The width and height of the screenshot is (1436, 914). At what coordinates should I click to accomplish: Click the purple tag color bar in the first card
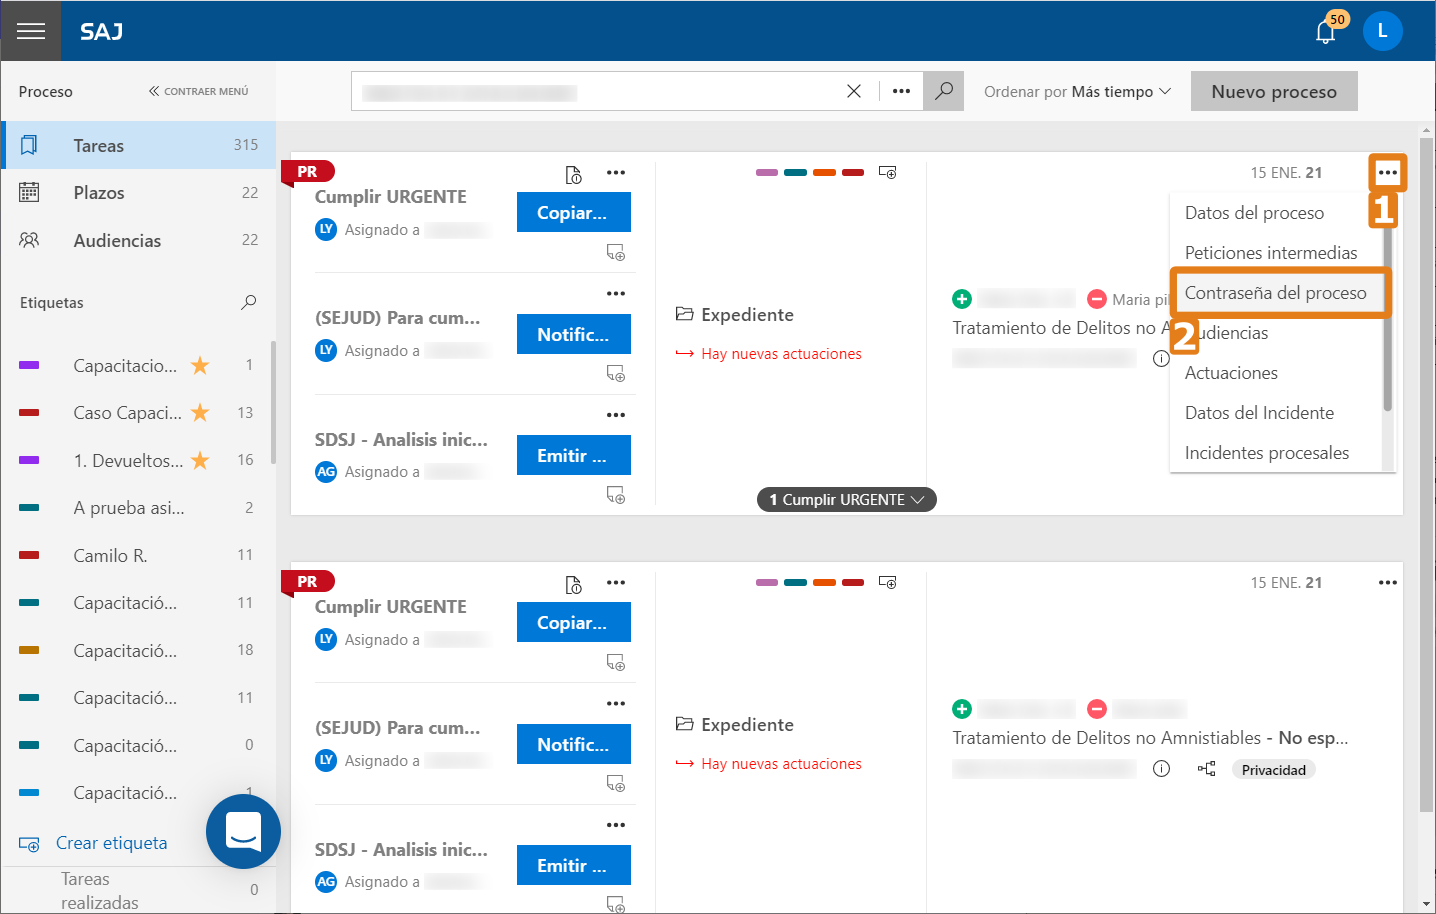[767, 173]
